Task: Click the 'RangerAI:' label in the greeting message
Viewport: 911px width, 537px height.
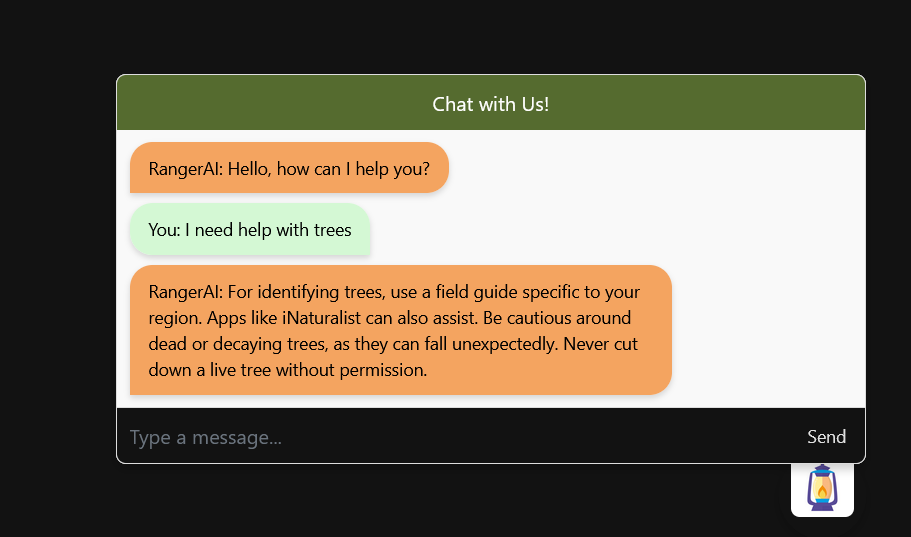Action: click(186, 169)
